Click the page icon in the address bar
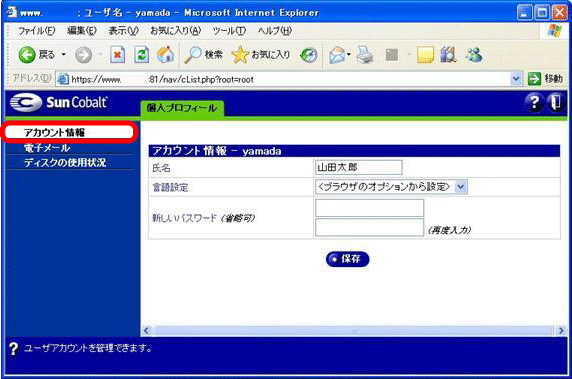The image size is (572, 379). 63,79
